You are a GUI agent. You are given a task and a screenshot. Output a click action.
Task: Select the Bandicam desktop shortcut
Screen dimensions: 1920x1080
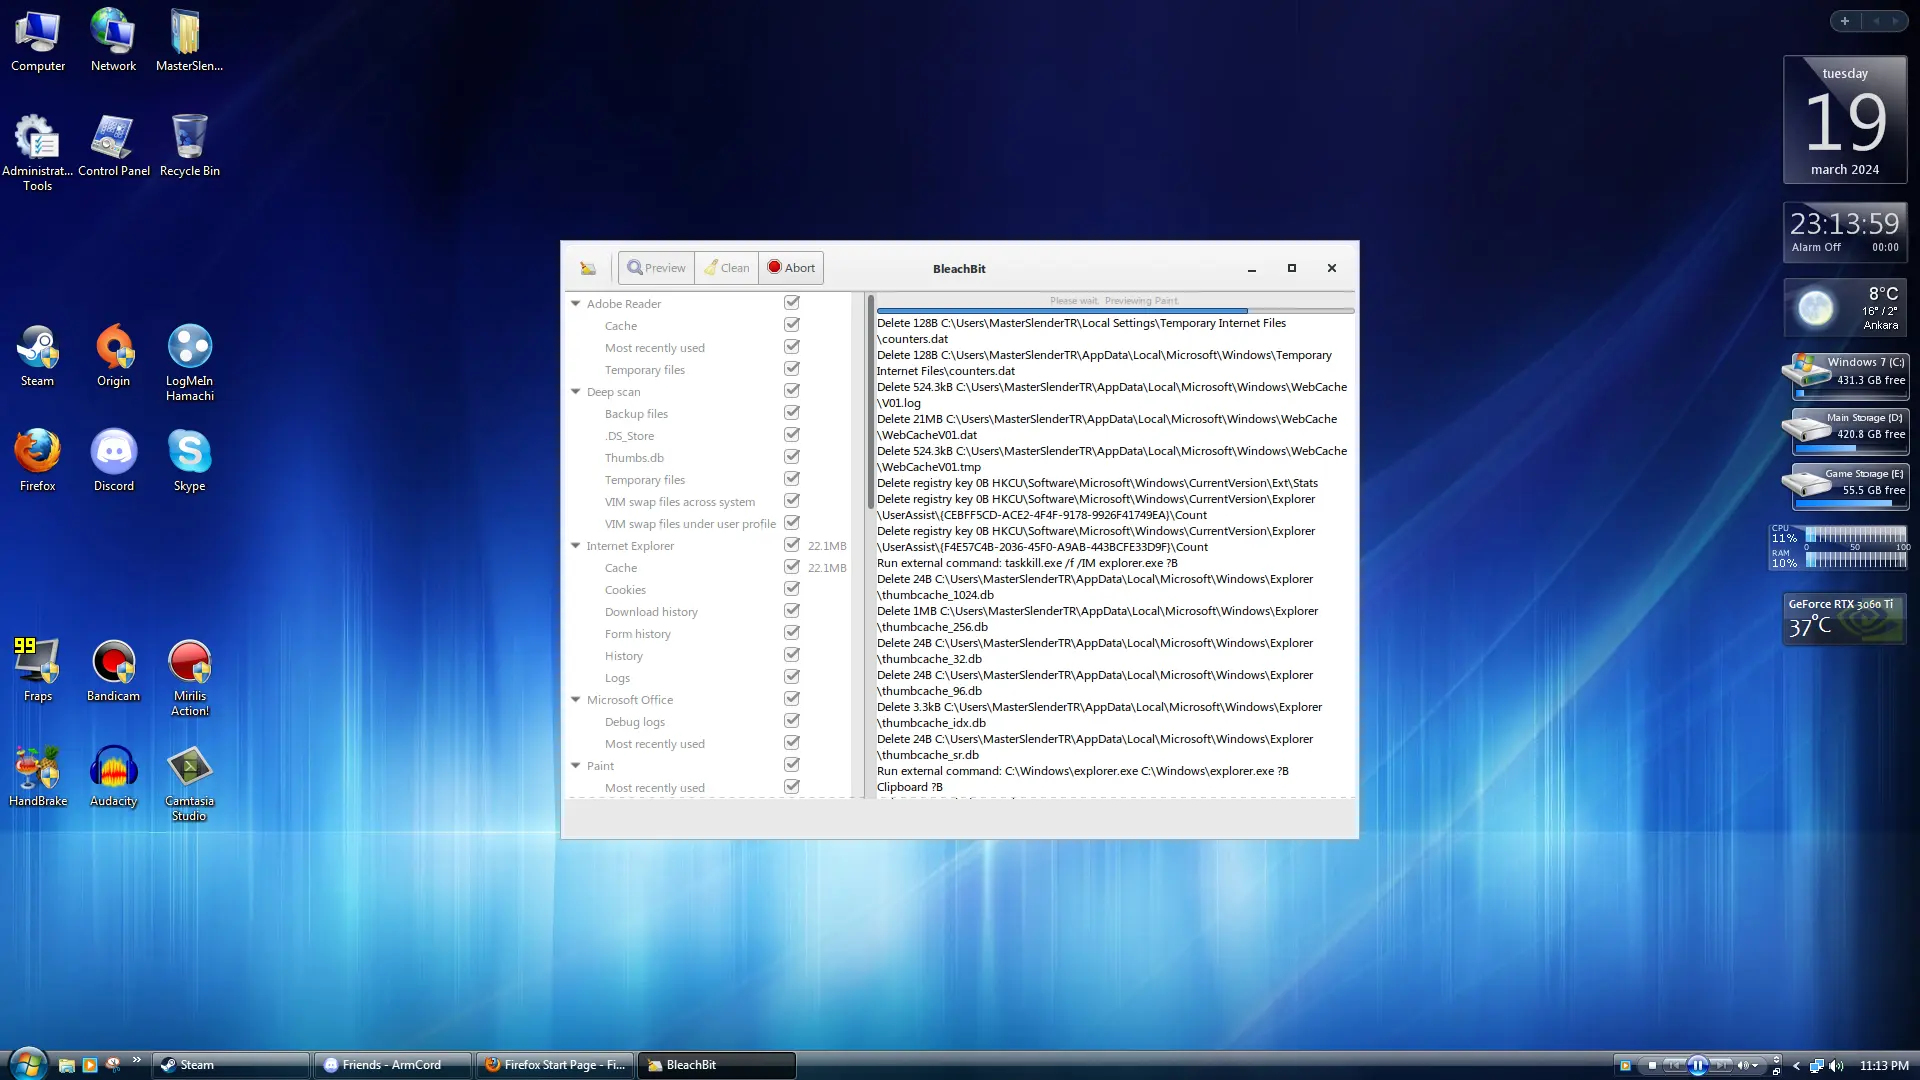tap(114, 671)
